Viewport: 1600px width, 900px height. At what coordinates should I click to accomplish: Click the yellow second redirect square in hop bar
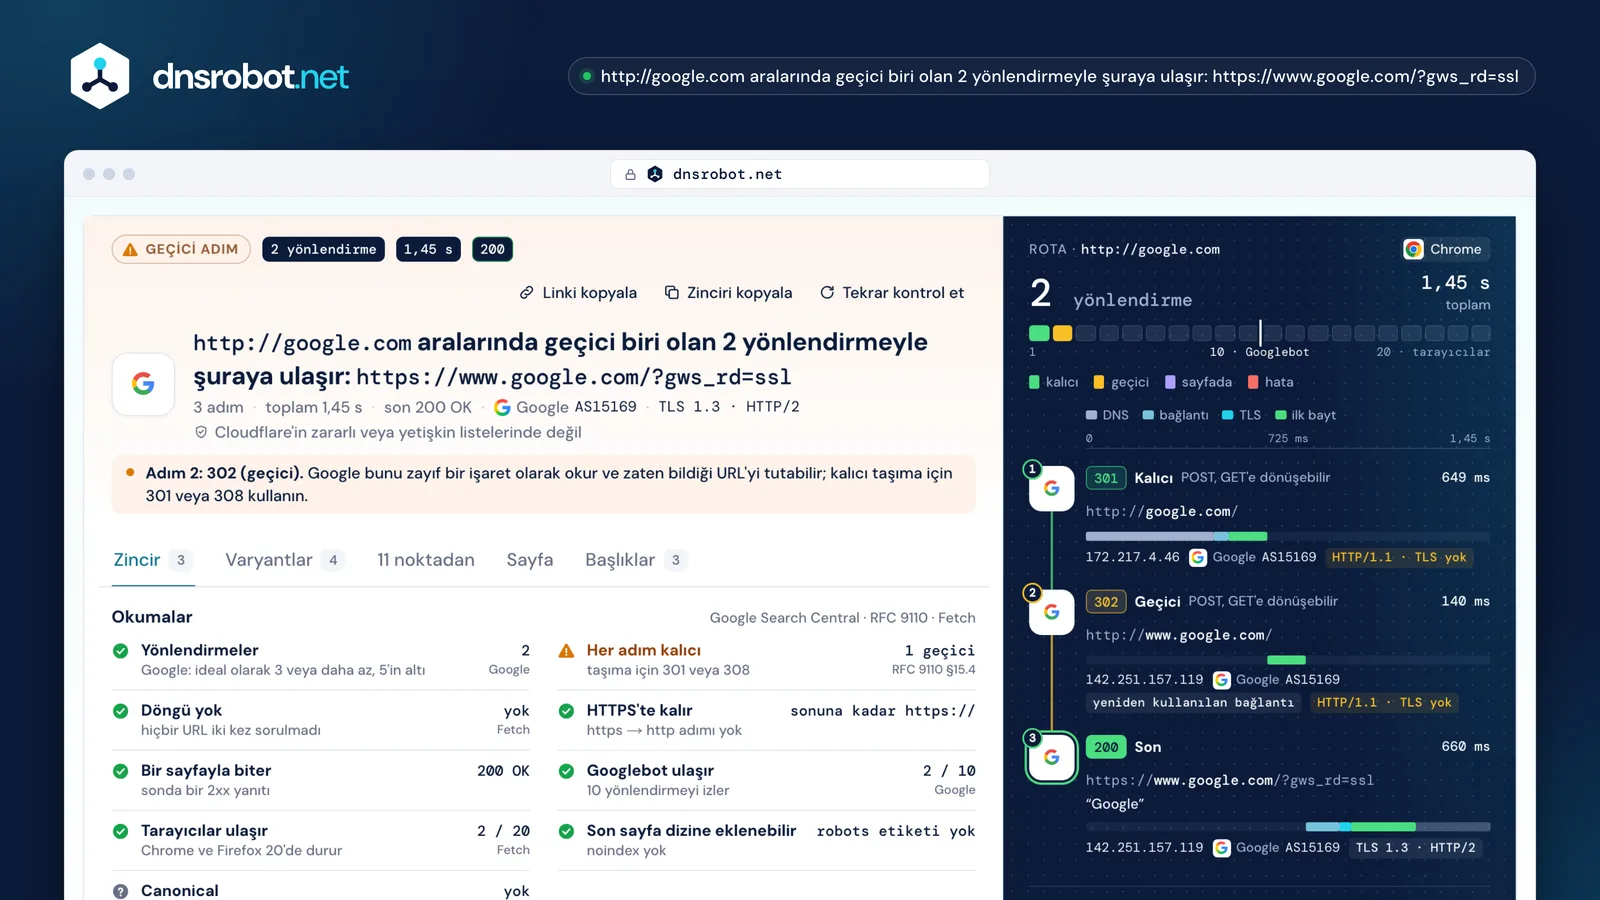(x=1062, y=333)
